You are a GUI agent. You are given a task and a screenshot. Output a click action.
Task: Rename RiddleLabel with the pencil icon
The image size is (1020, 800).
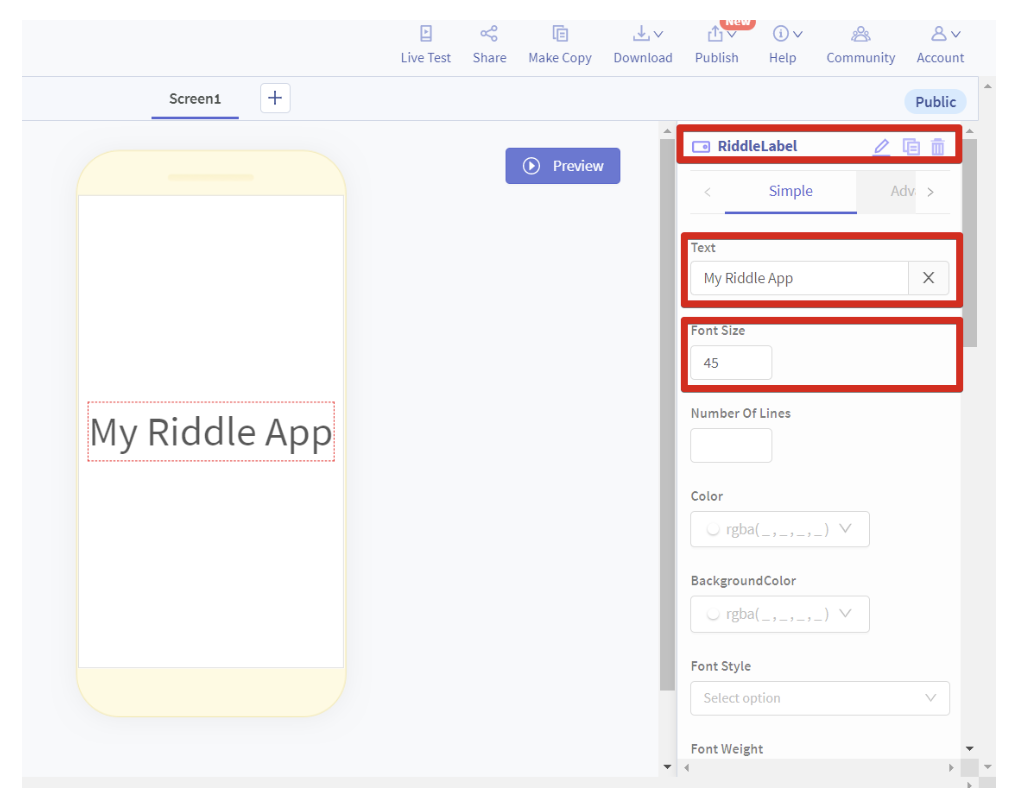coord(881,146)
